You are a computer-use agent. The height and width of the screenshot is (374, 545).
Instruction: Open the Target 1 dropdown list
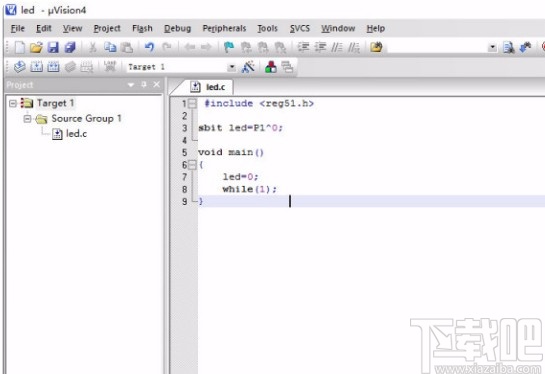[231, 67]
